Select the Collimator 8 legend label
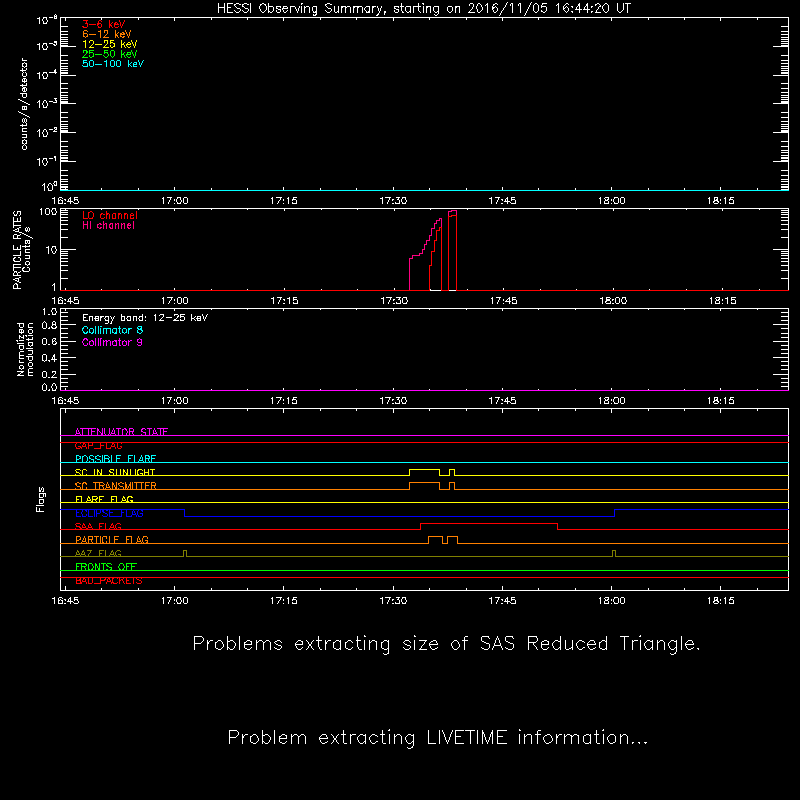The width and height of the screenshot is (800, 800). [x=112, y=330]
